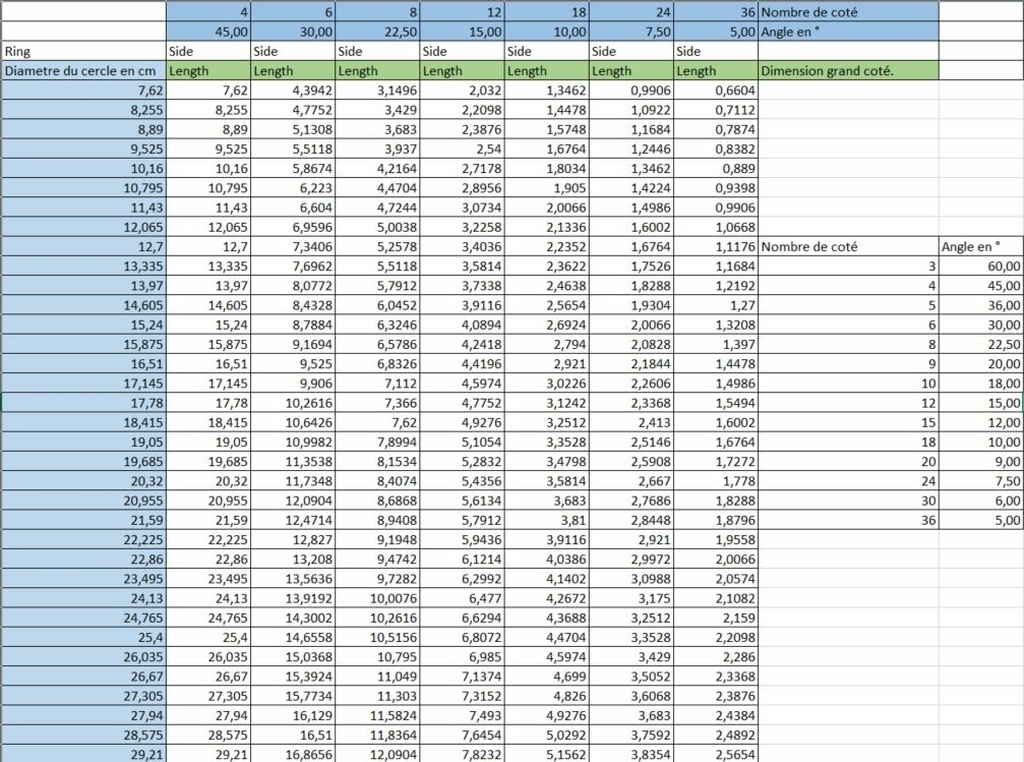The image size is (1024, 762).
Task: Select the cell with value 1,27
Action: [716, 305]
